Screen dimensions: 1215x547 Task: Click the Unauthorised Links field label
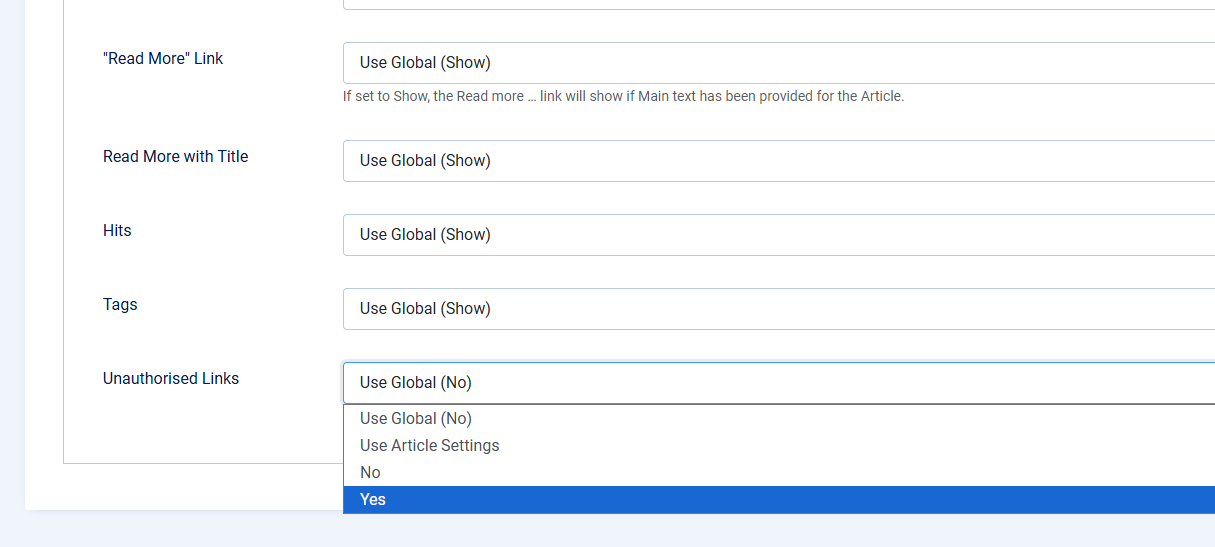(171, 379)
